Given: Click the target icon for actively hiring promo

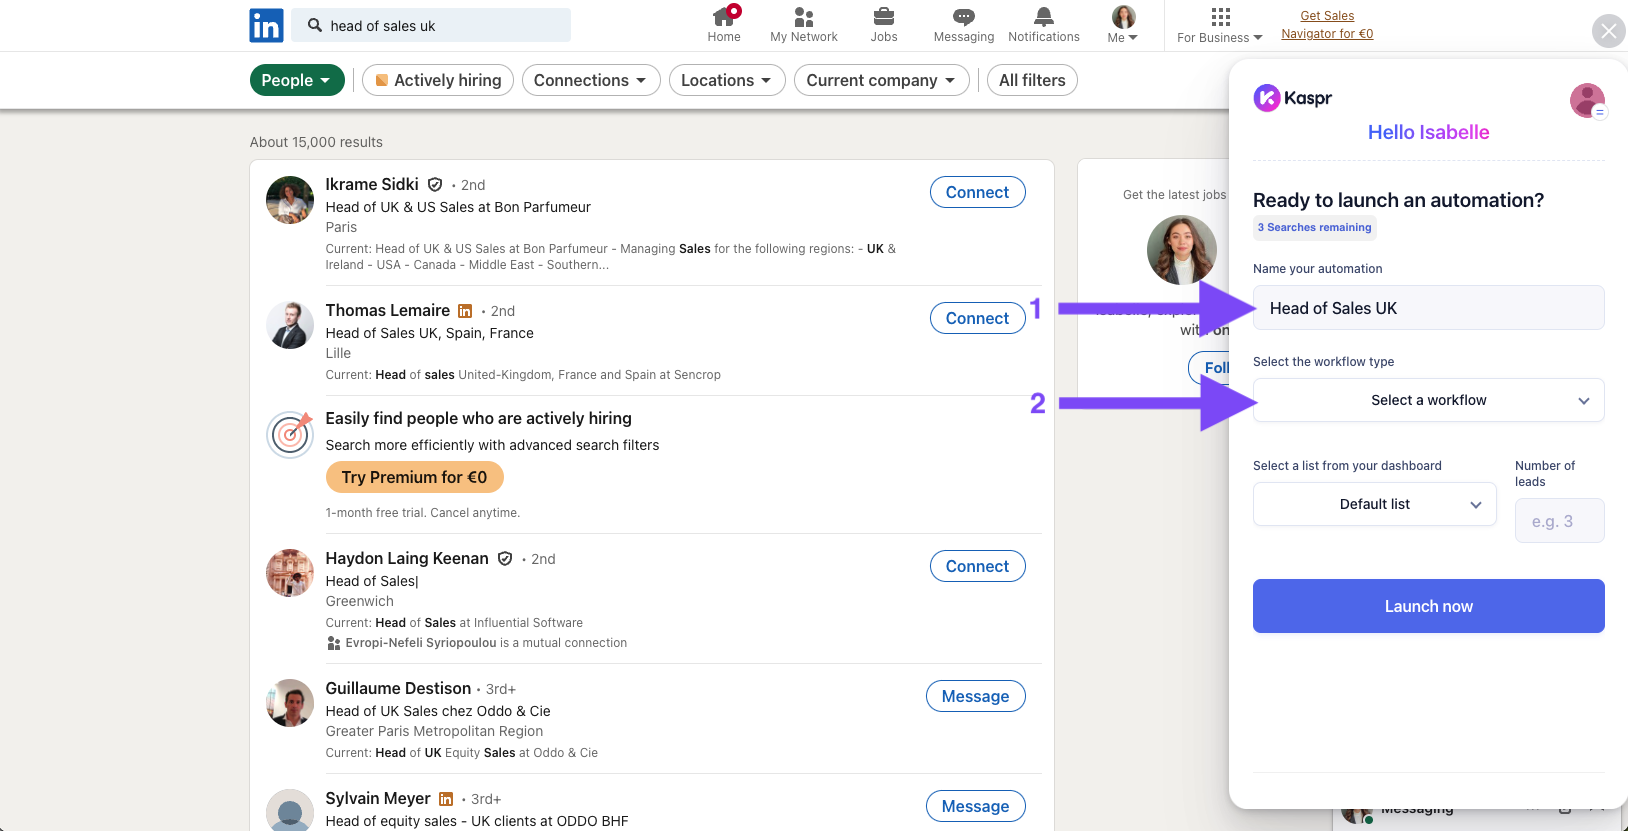Looking at the screenshot, I should click(290, 434).
